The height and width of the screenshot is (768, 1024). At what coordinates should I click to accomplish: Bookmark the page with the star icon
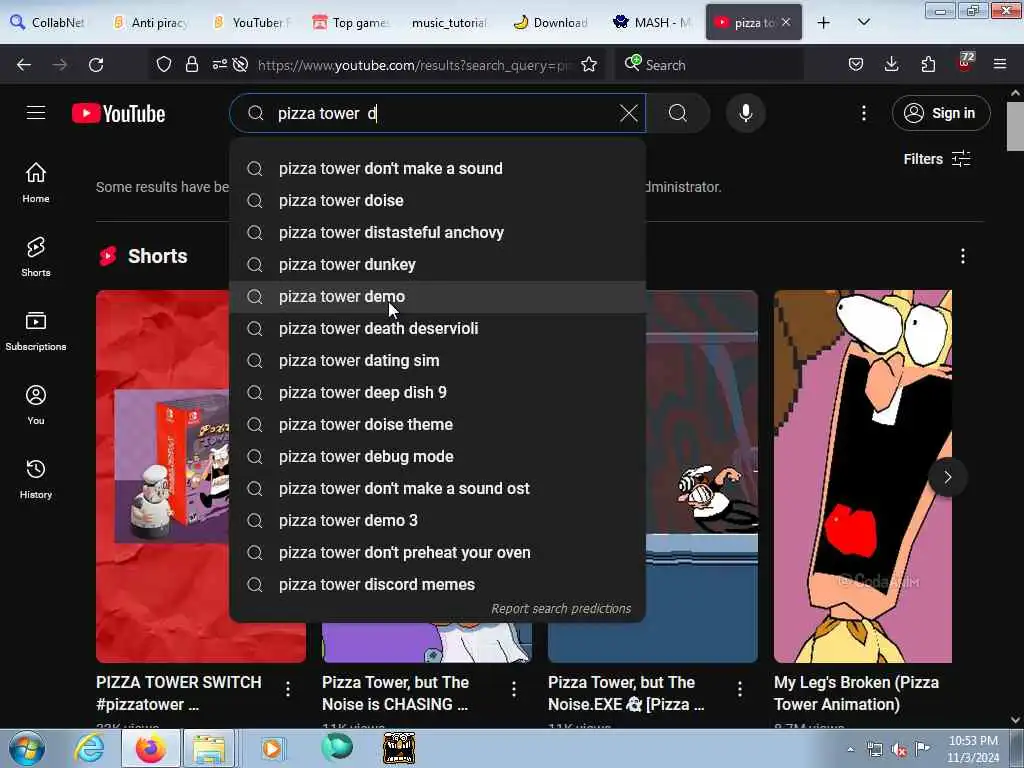(x=589, y=65)
